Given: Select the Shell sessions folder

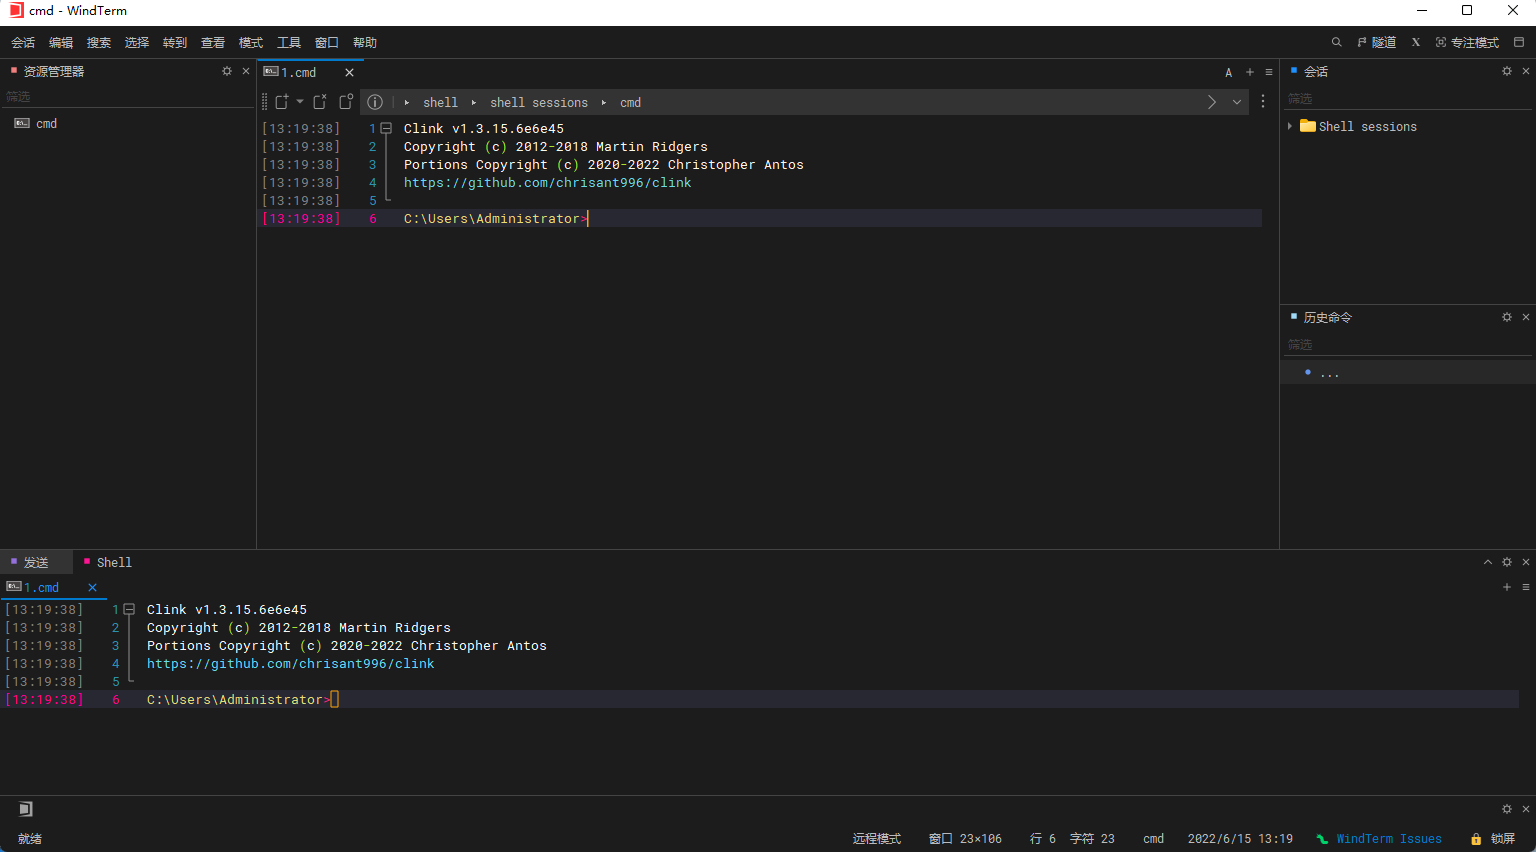Looking at the screenshot, I should 1358,126.
